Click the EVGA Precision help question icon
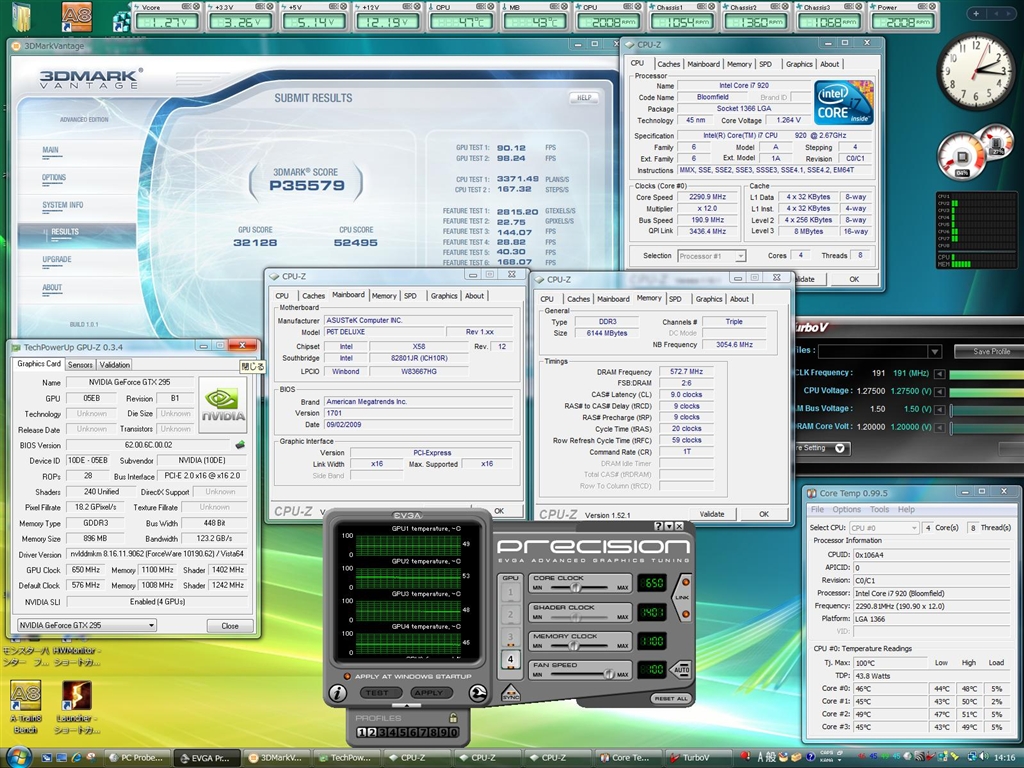 point(659,526)
